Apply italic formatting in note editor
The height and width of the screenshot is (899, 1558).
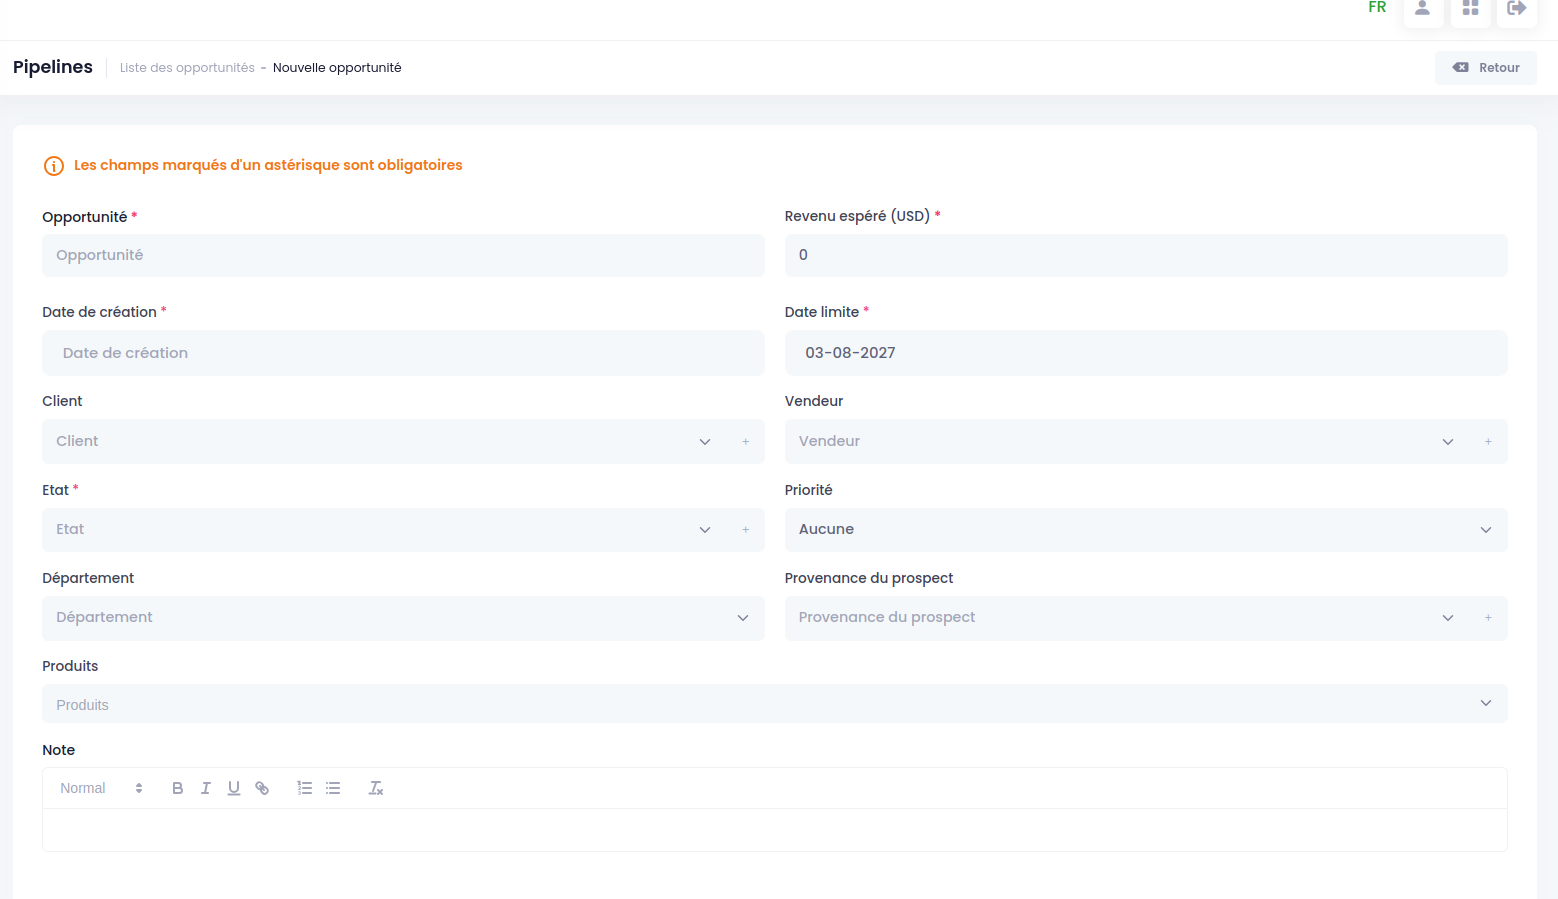point(205,788)
